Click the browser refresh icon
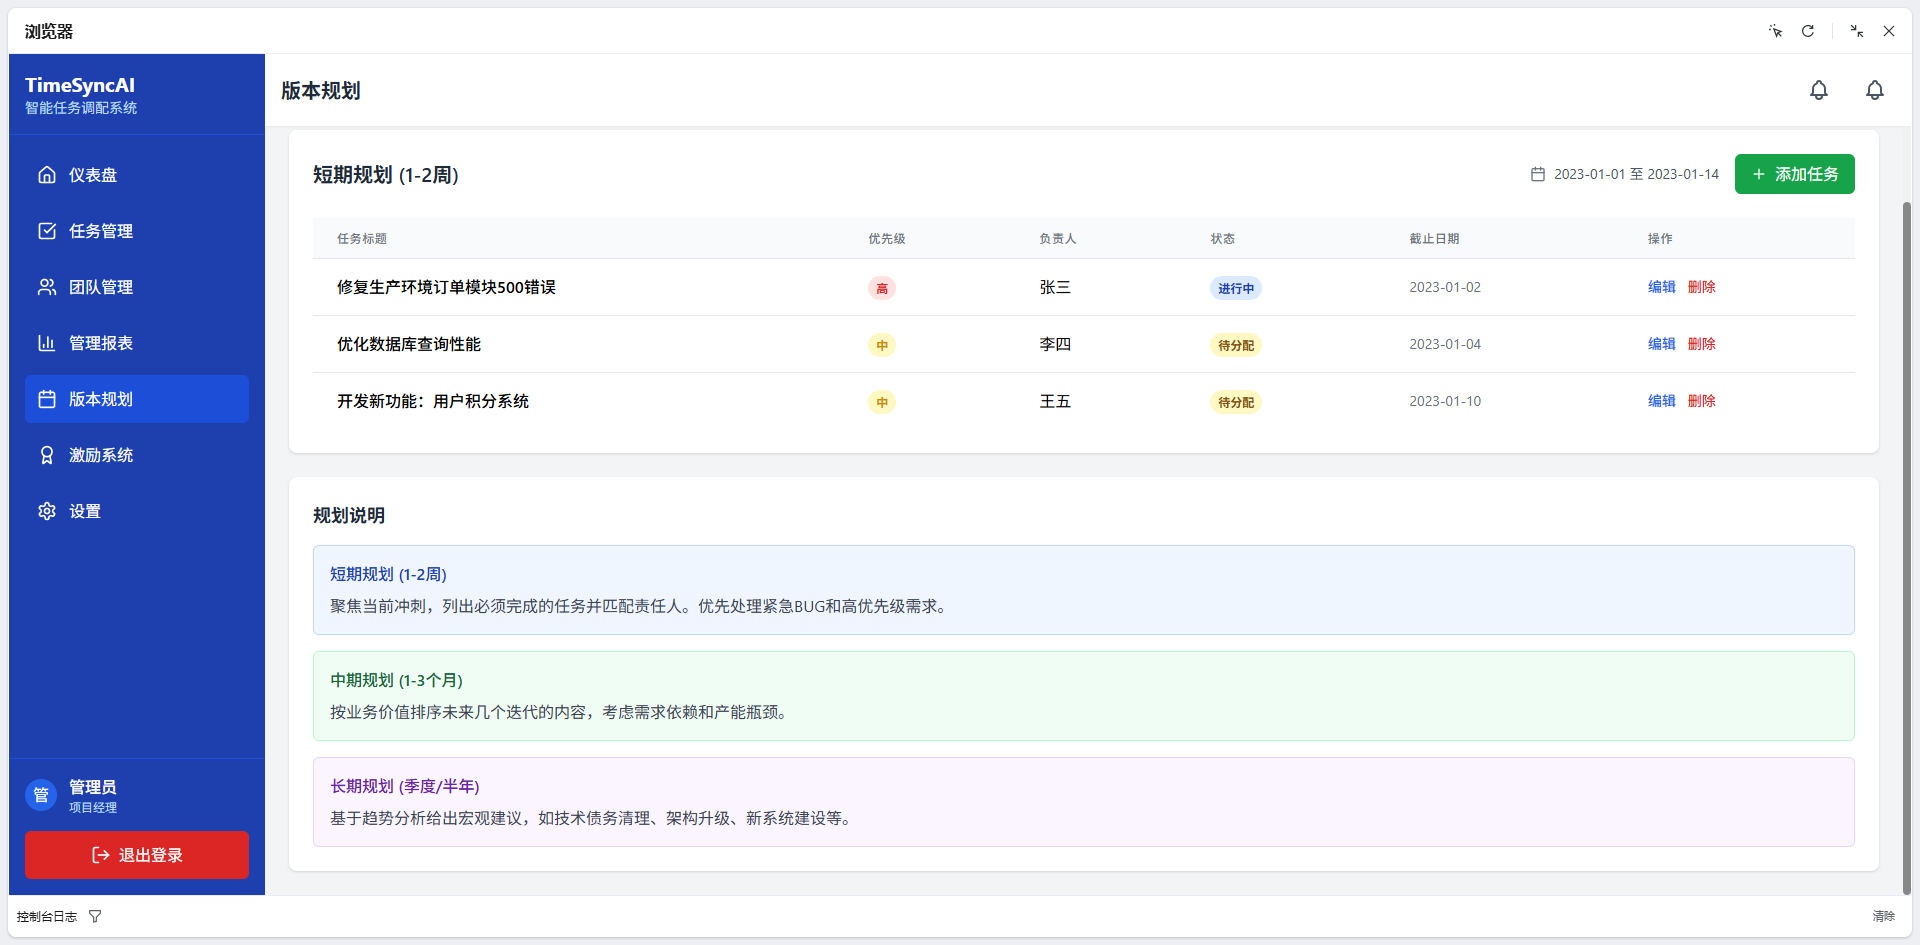The image size is (1920, 945). coord(1808,31)
